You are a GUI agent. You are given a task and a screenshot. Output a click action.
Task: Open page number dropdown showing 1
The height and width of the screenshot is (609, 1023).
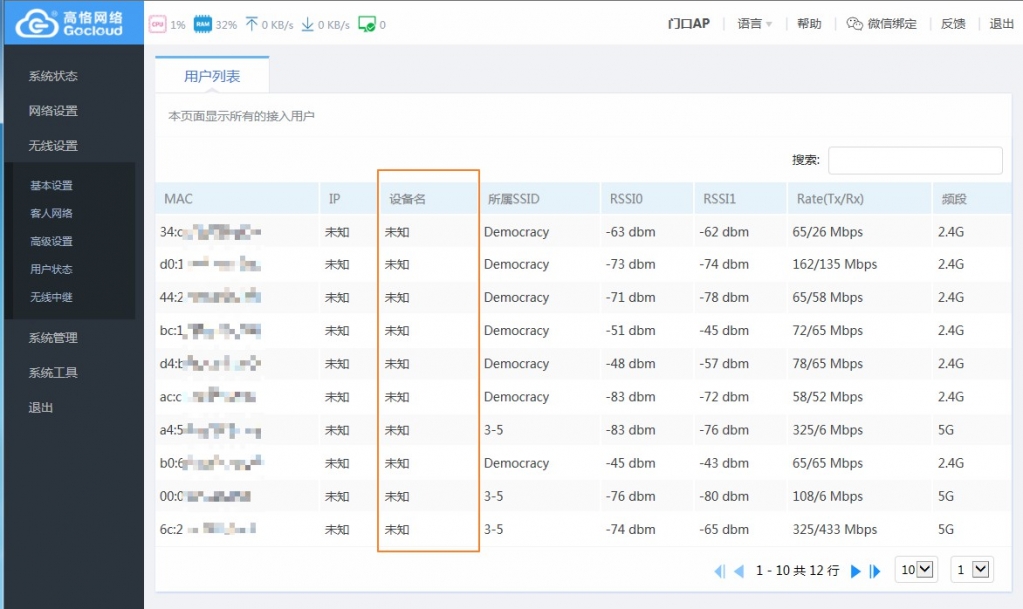972,570
